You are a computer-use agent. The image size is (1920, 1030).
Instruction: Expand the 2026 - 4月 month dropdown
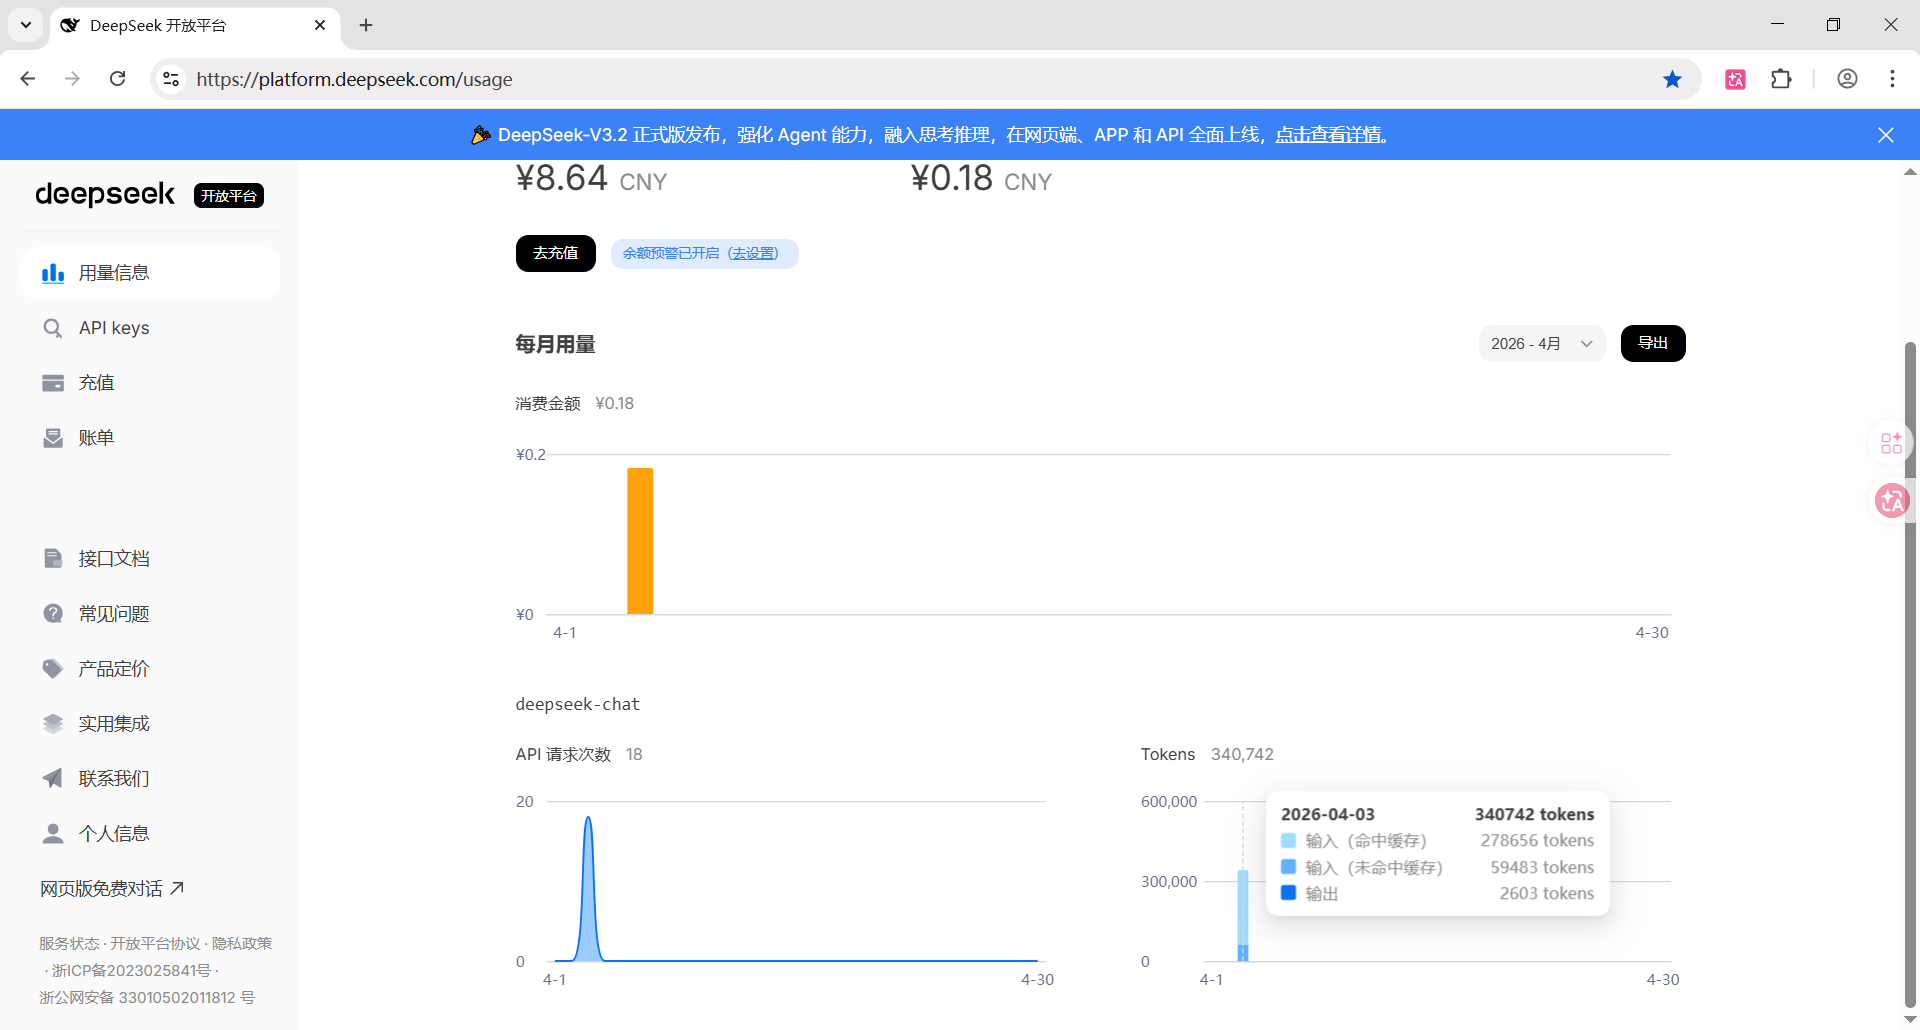(1541, 344)
